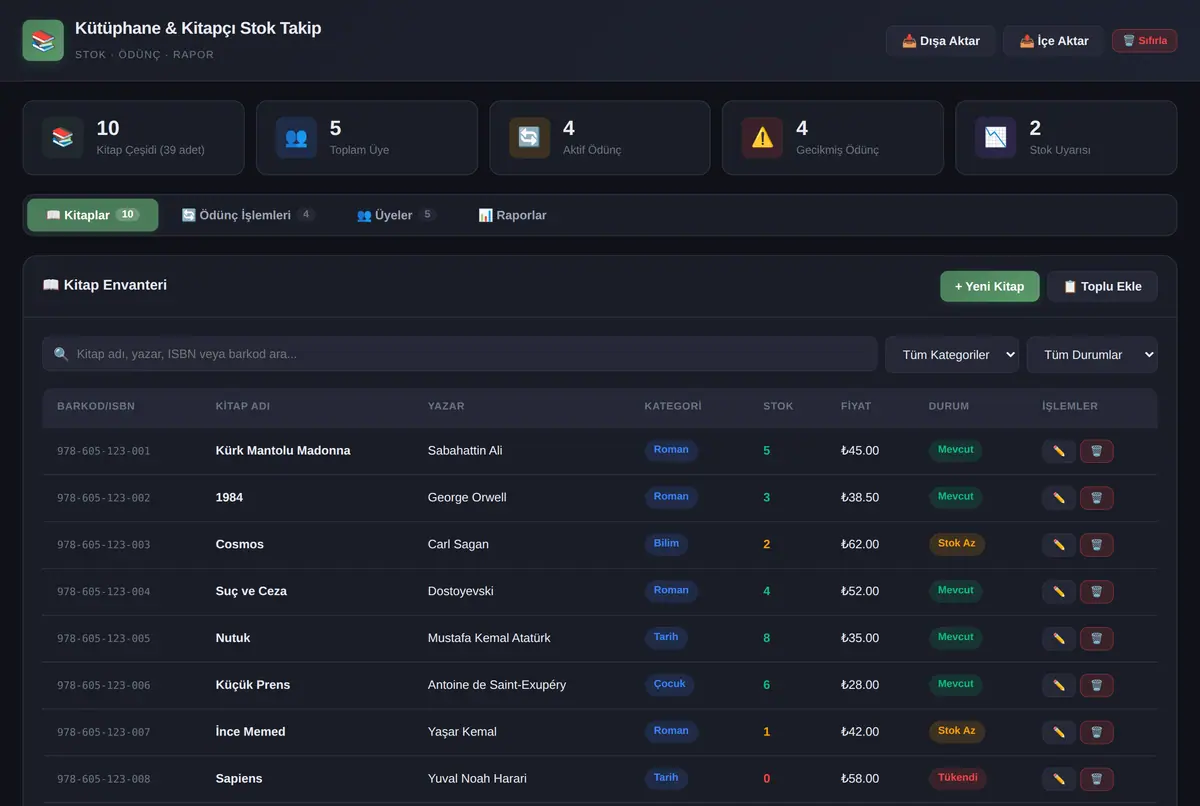Open the Tüm Durumlar status dropdown

pyautogui.click(x=1092, y=354)
